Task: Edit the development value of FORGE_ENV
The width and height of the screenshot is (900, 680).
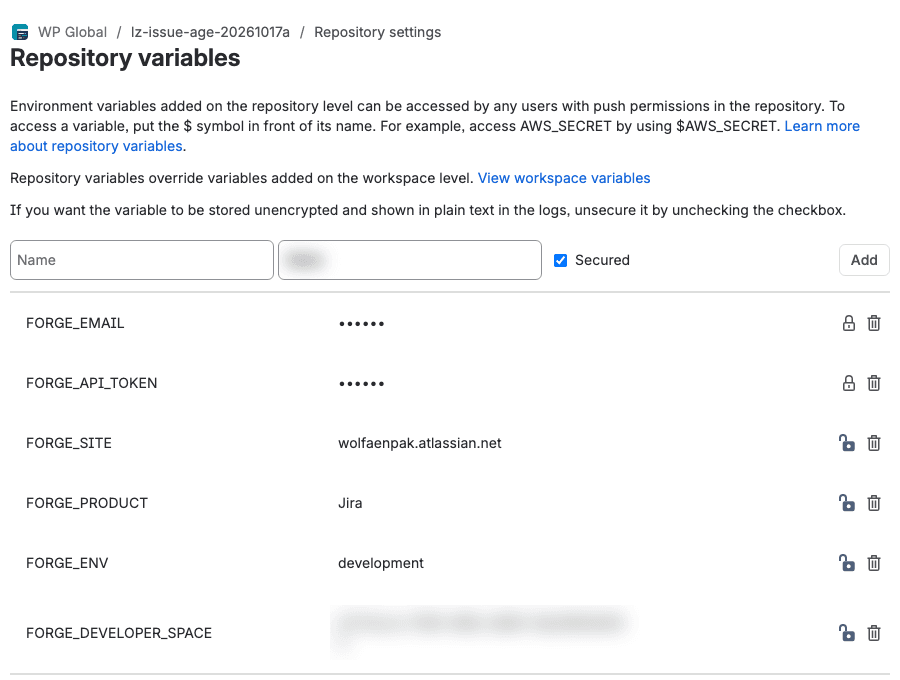Action: [x=381, y=563]
